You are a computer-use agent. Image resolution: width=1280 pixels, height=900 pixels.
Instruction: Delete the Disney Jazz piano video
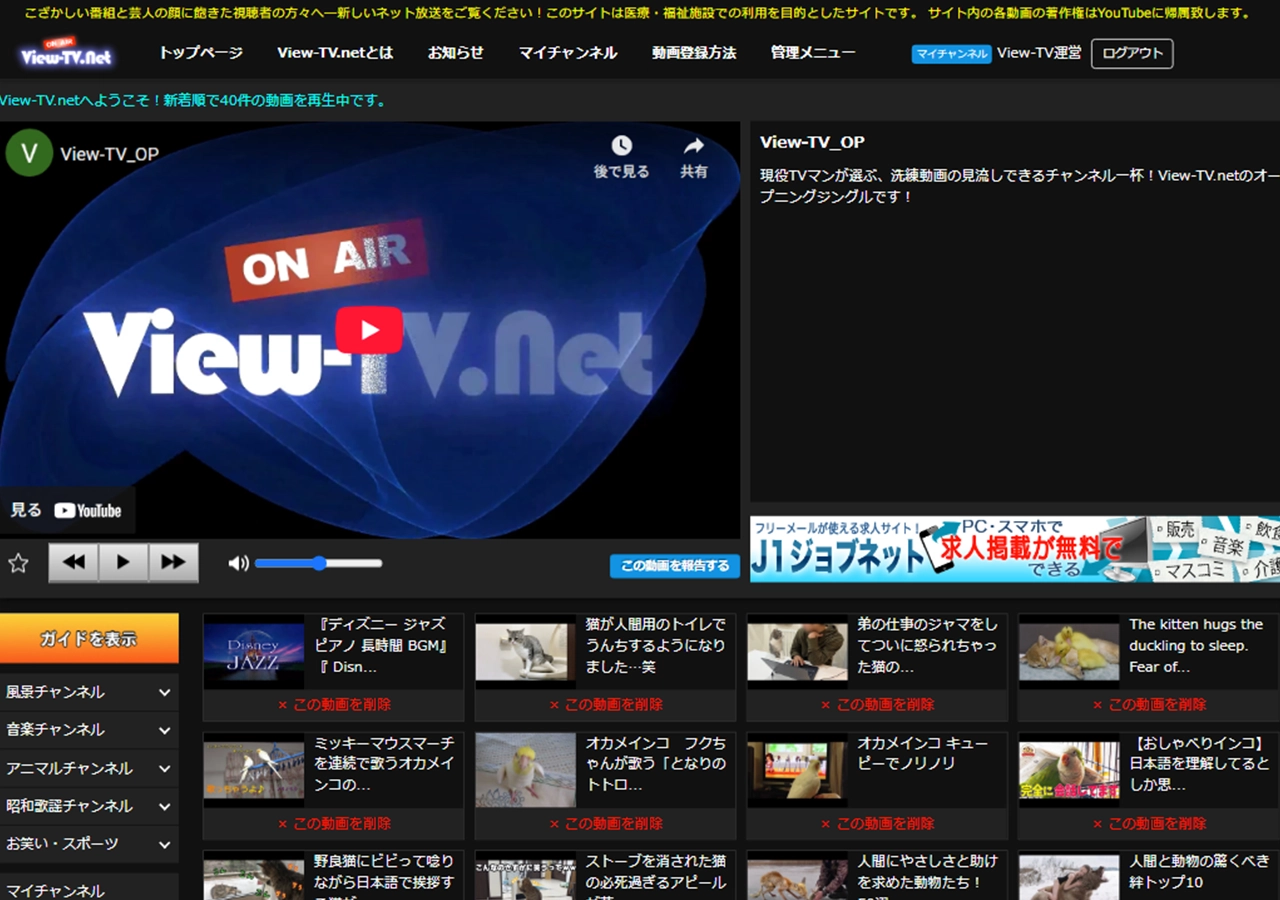tap(334, 705)
